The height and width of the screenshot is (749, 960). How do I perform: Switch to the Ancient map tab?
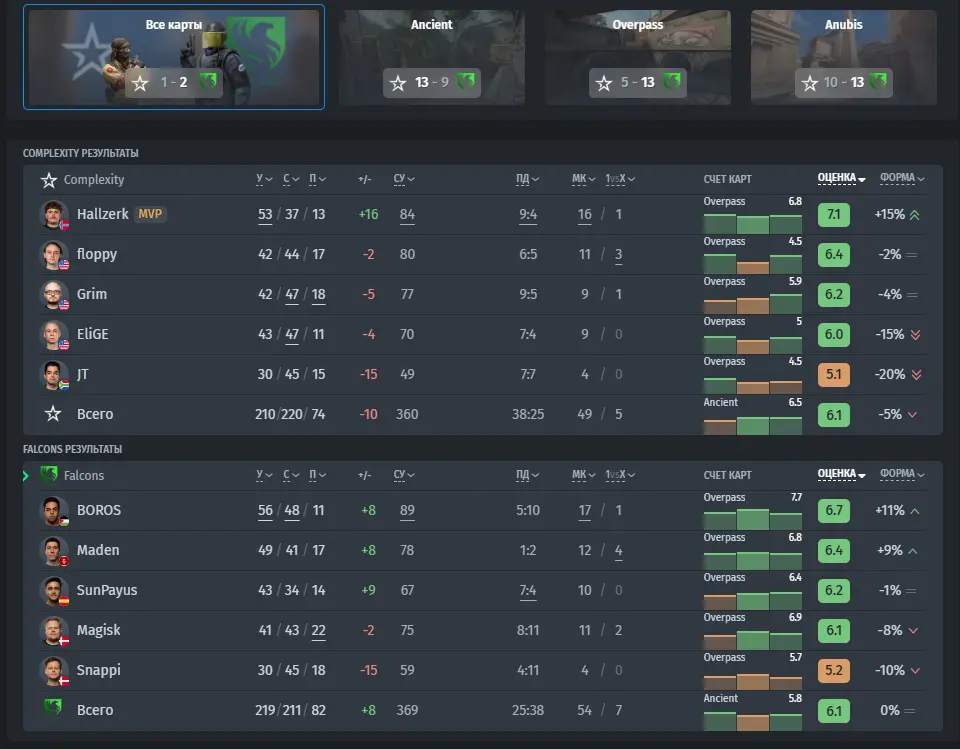[x=432, y=57]
